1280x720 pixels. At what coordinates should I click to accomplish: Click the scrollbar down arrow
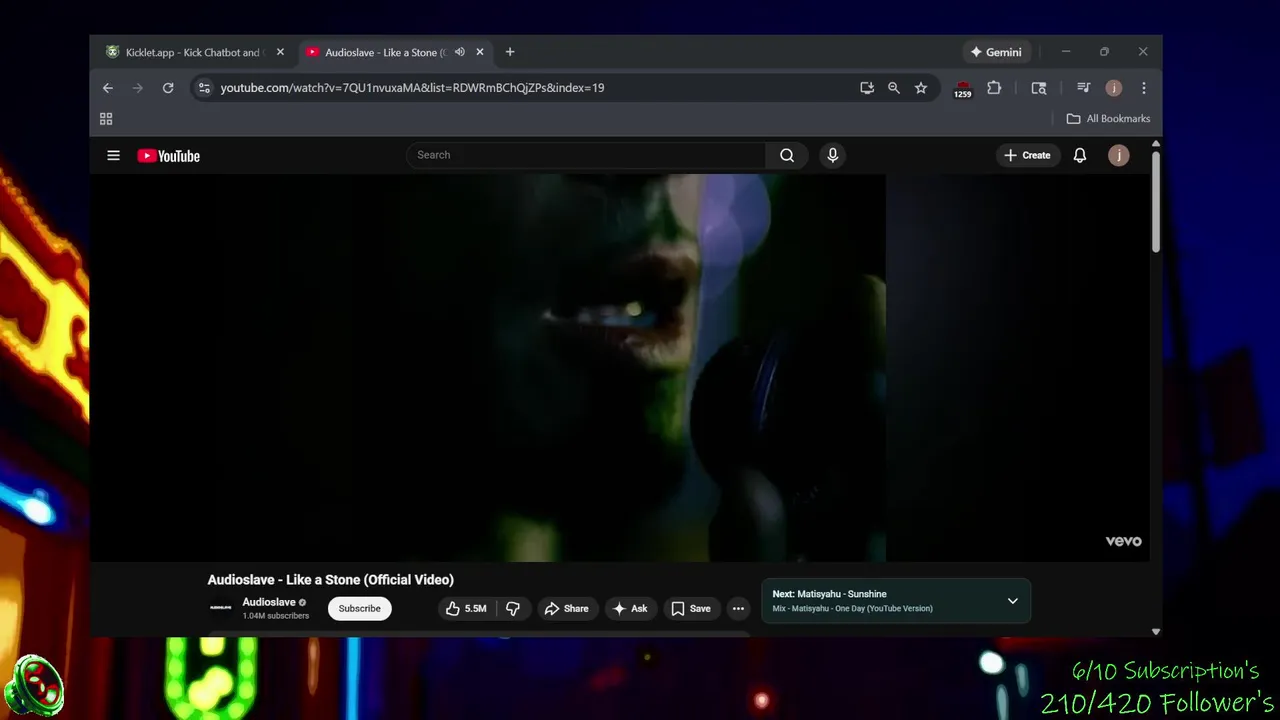(x=1156, y=632)
